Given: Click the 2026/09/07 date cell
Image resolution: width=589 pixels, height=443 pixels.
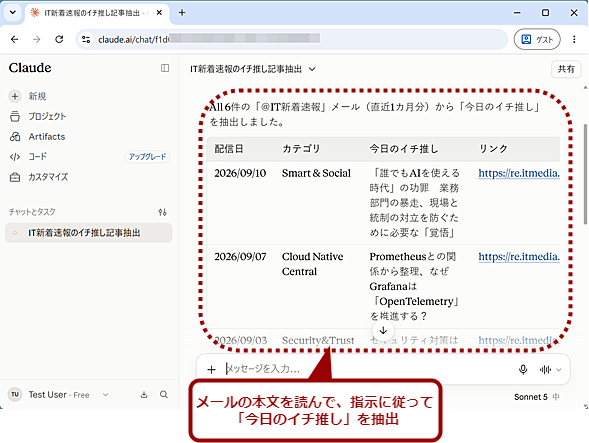Looking at the screenshot, I should [240, 257].
